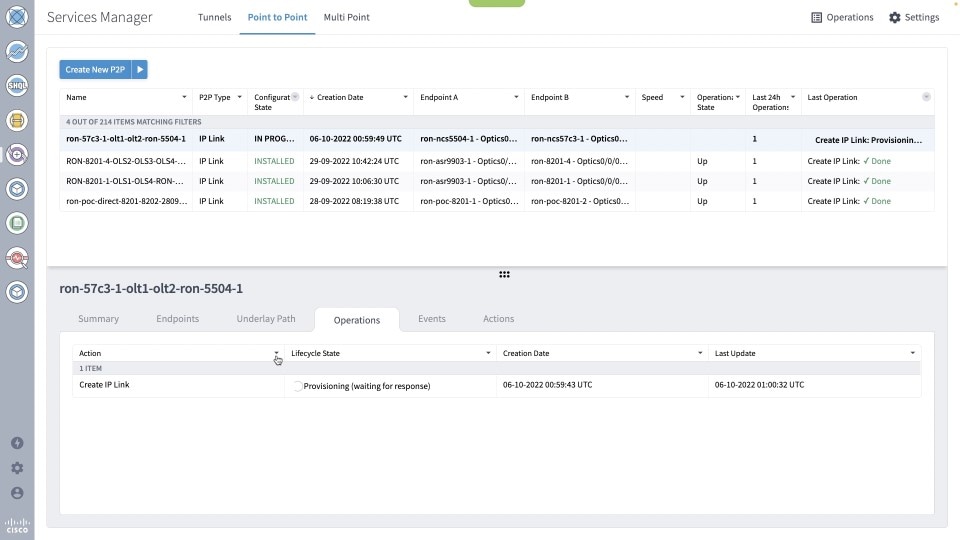Screen dimensions: 960x540
Task: Click the Cisco logo at sidebar bottom
Action: pos(17,526)
